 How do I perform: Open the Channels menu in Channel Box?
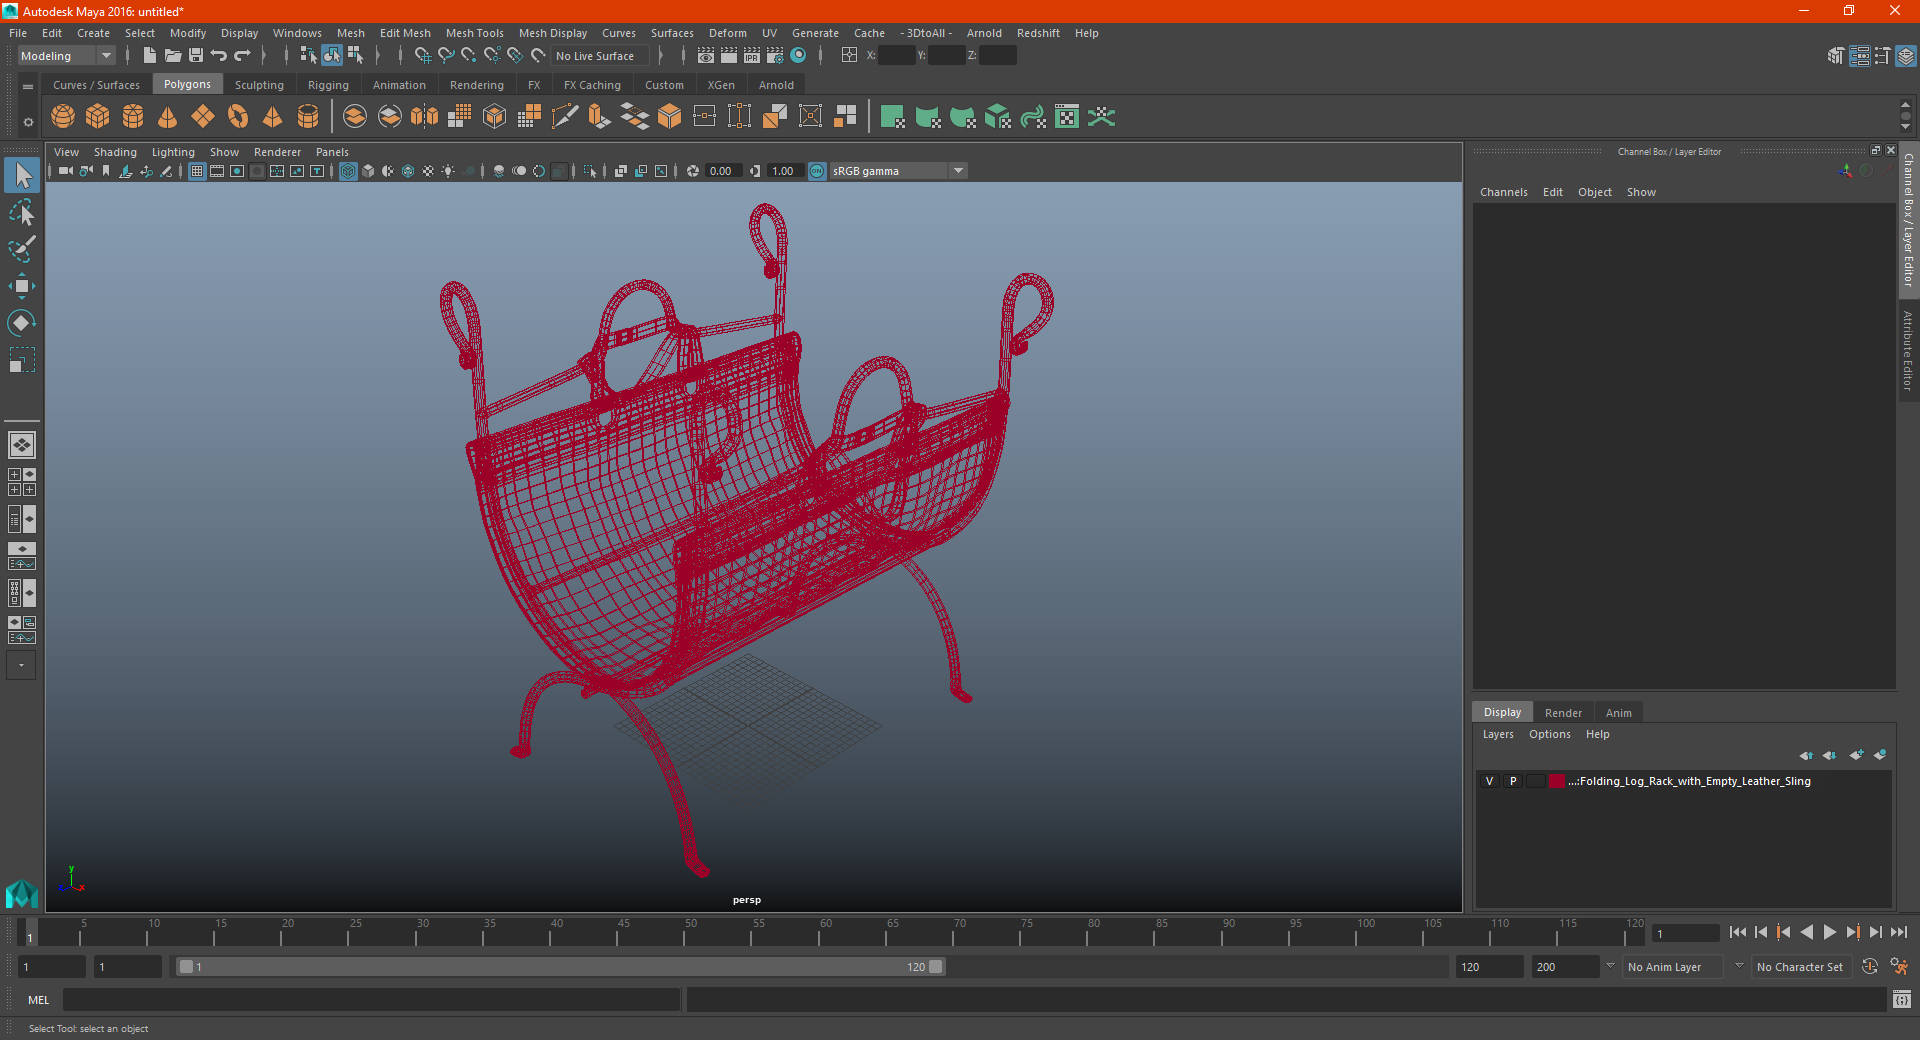click(x=1503, y=192)
